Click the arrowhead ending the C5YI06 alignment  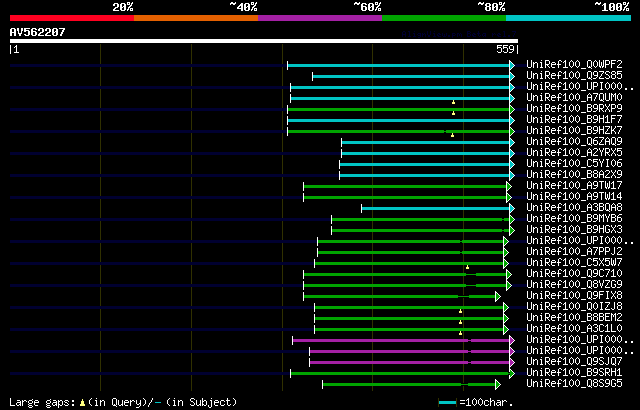click(x=512, y=164)
